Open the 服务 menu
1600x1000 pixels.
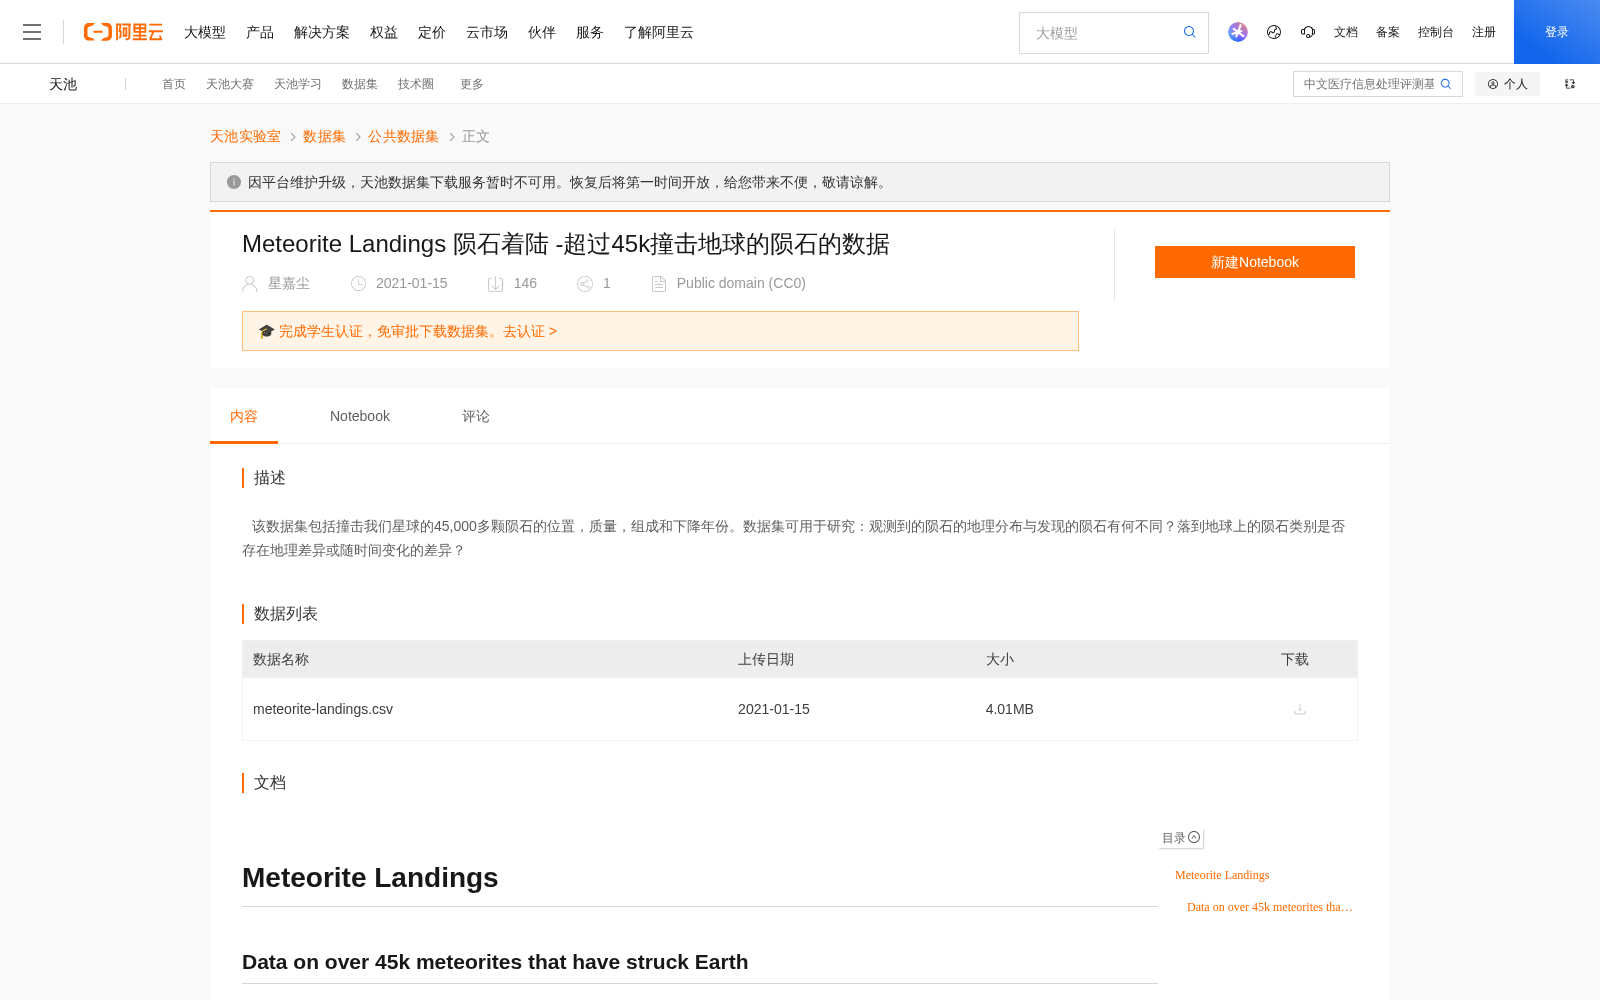pyautogui.click(x=590, y=32)
